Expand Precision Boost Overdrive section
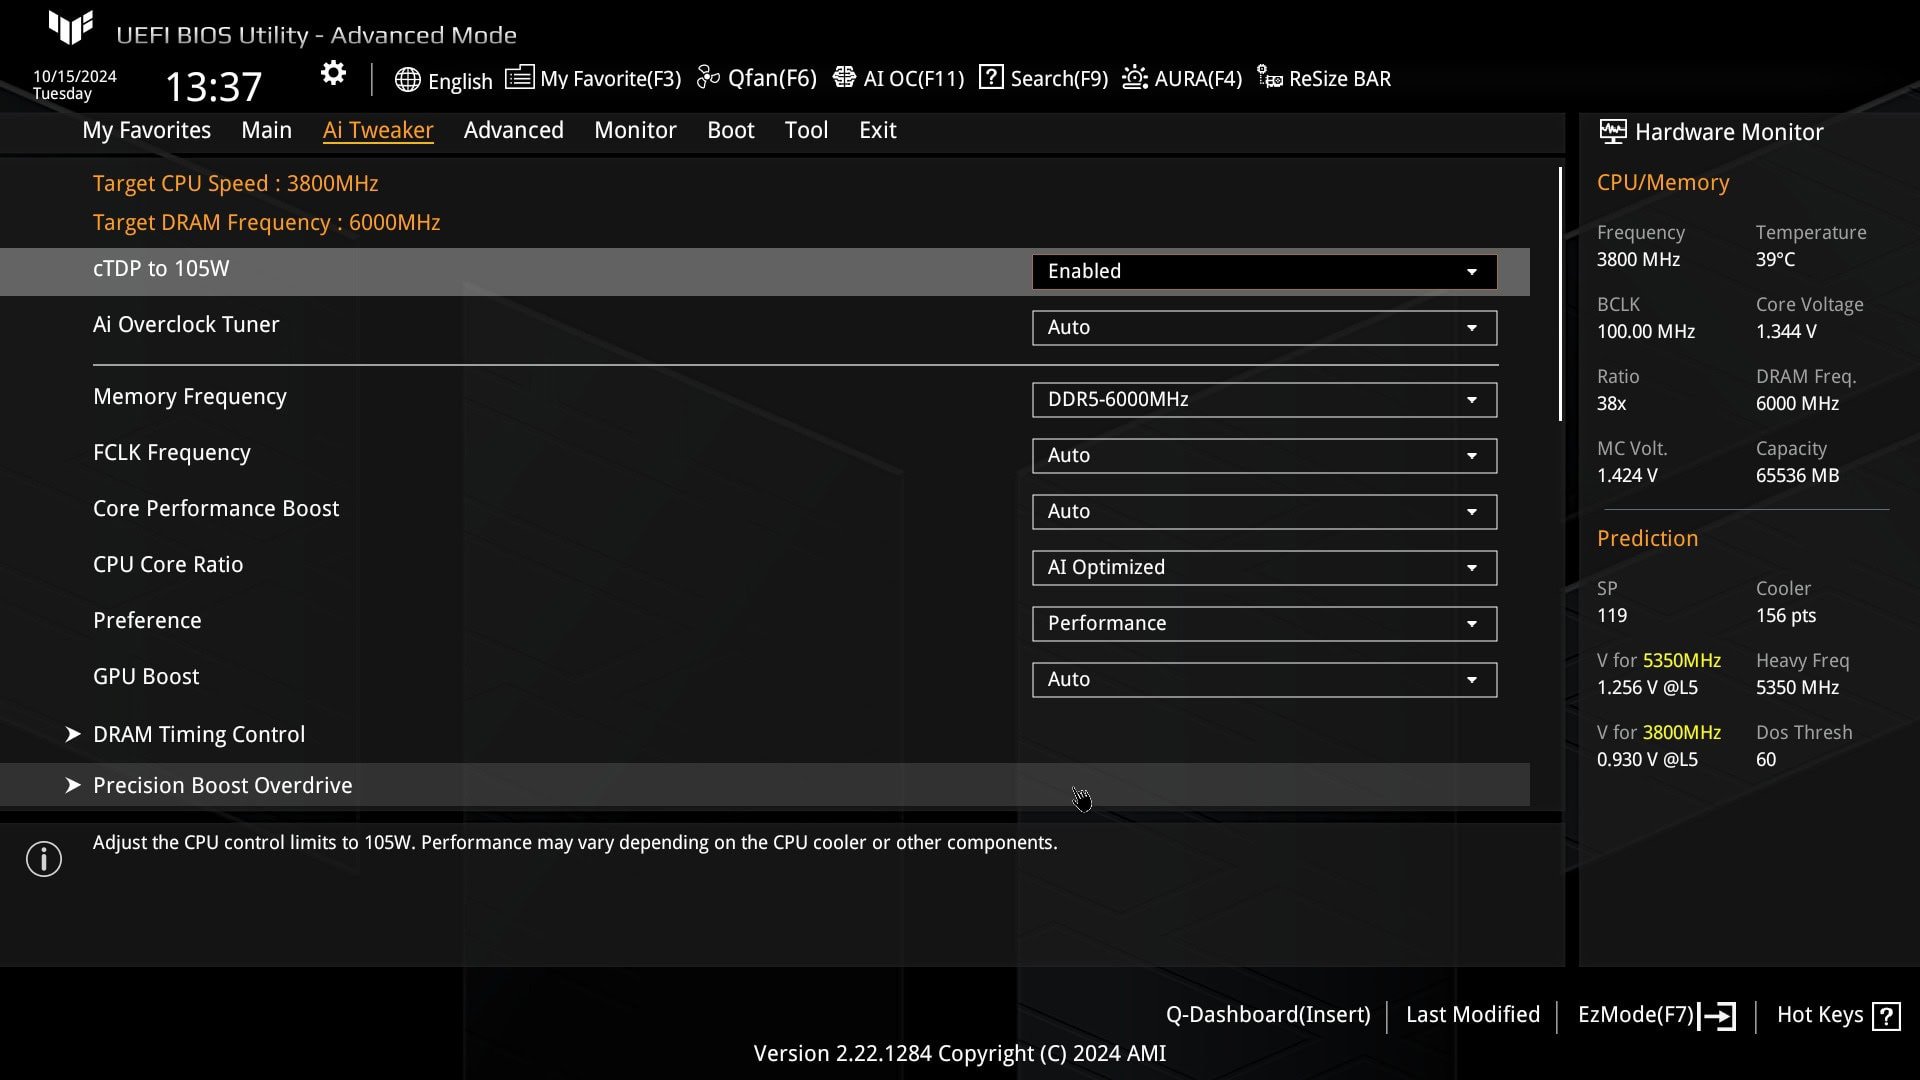This screenshot has width=1920, height=1080. (222, 785)
